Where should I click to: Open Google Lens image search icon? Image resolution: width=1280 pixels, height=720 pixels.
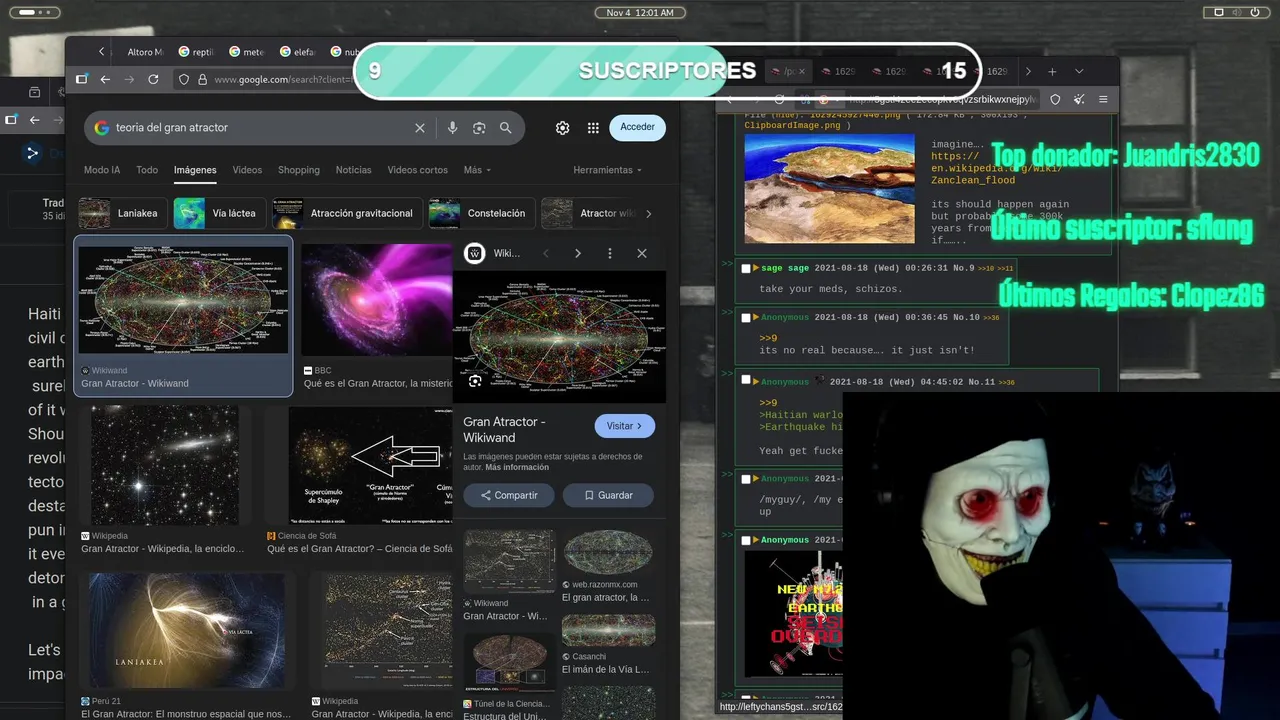pos(479,128)
